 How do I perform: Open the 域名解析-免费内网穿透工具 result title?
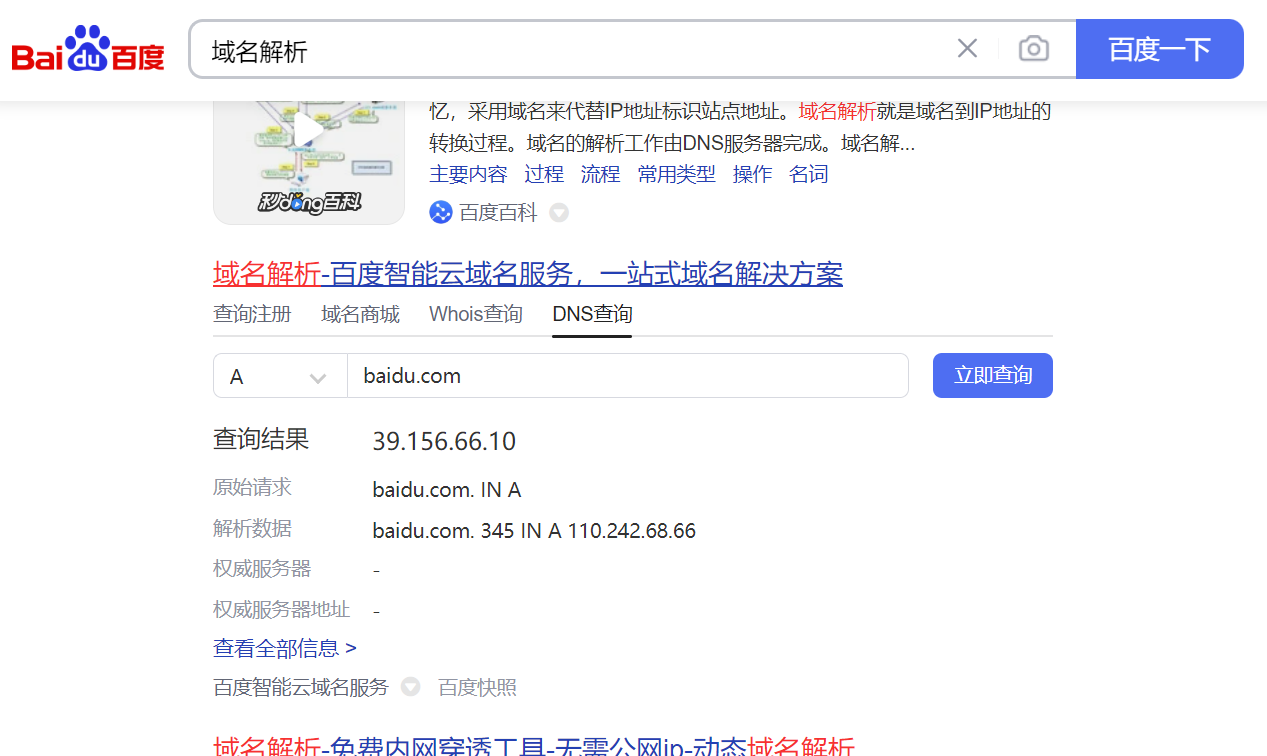534,745
